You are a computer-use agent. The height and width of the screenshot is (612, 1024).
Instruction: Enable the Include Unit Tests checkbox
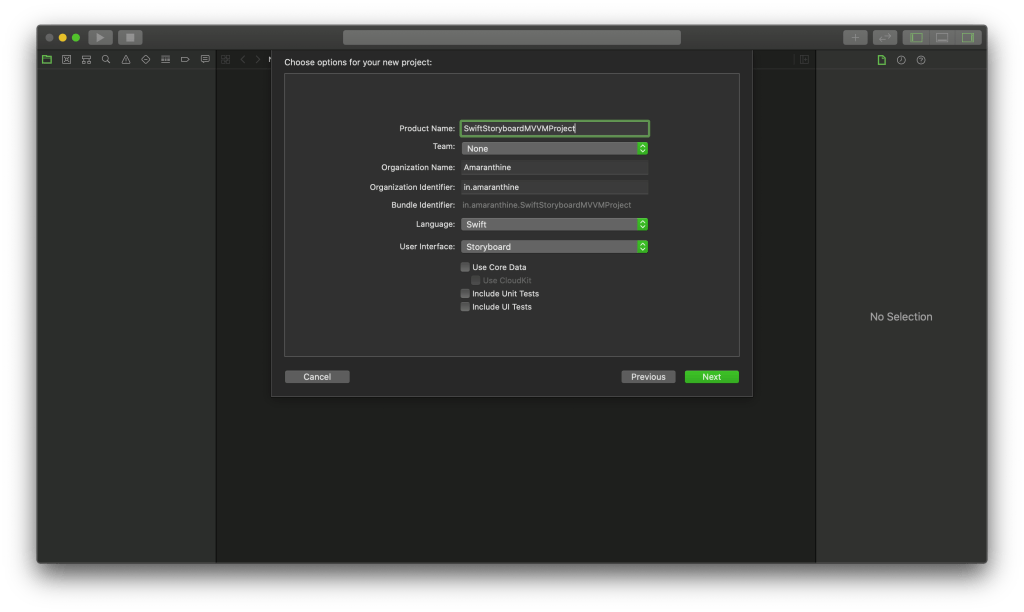tap(465, 294)
